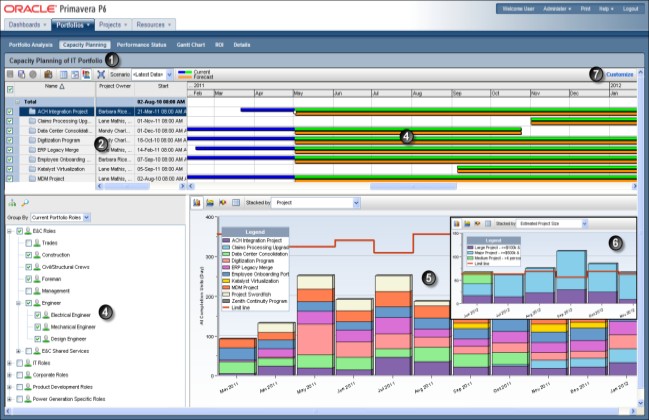The width and height of the screenshot is (649, 420).
Task: Click the role hierarchy icon above Group By
Action: pos(11,203)
